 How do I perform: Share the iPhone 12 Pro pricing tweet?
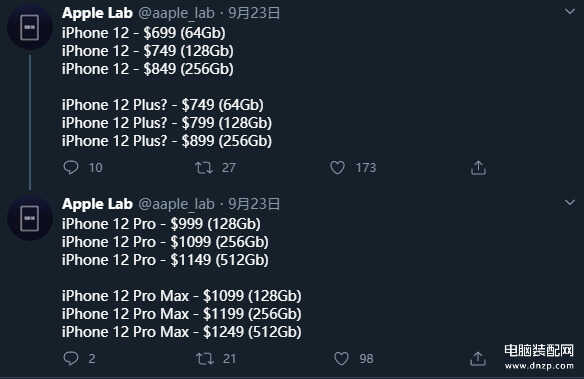coord(478,359)
